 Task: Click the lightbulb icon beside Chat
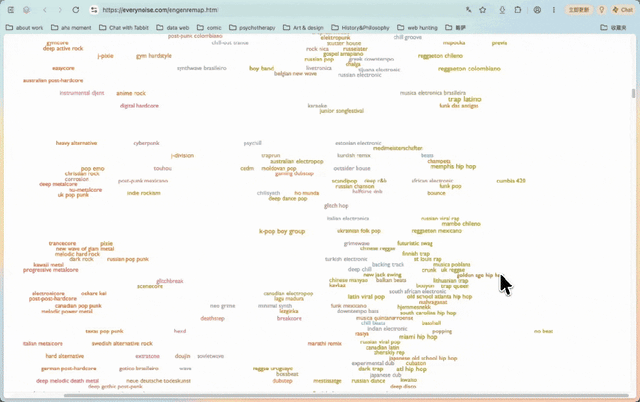(x=601, y=10)
